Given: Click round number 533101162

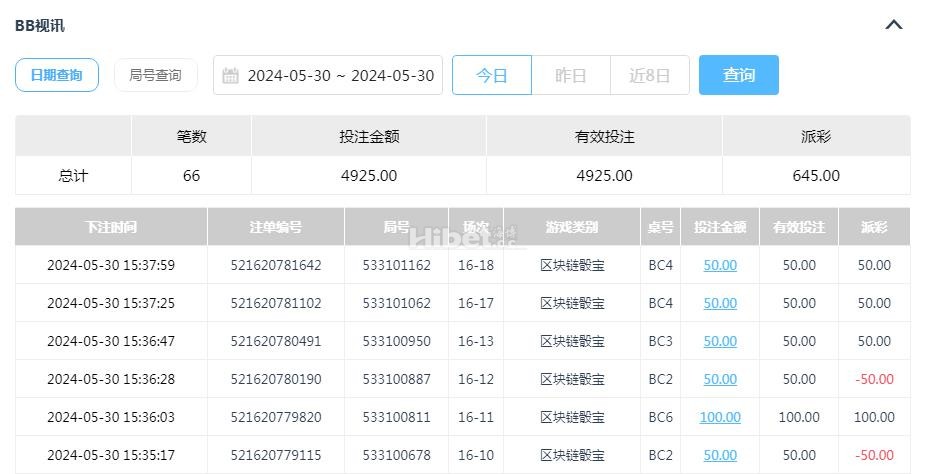Looking at the screenshot, I should click(397, 265).
